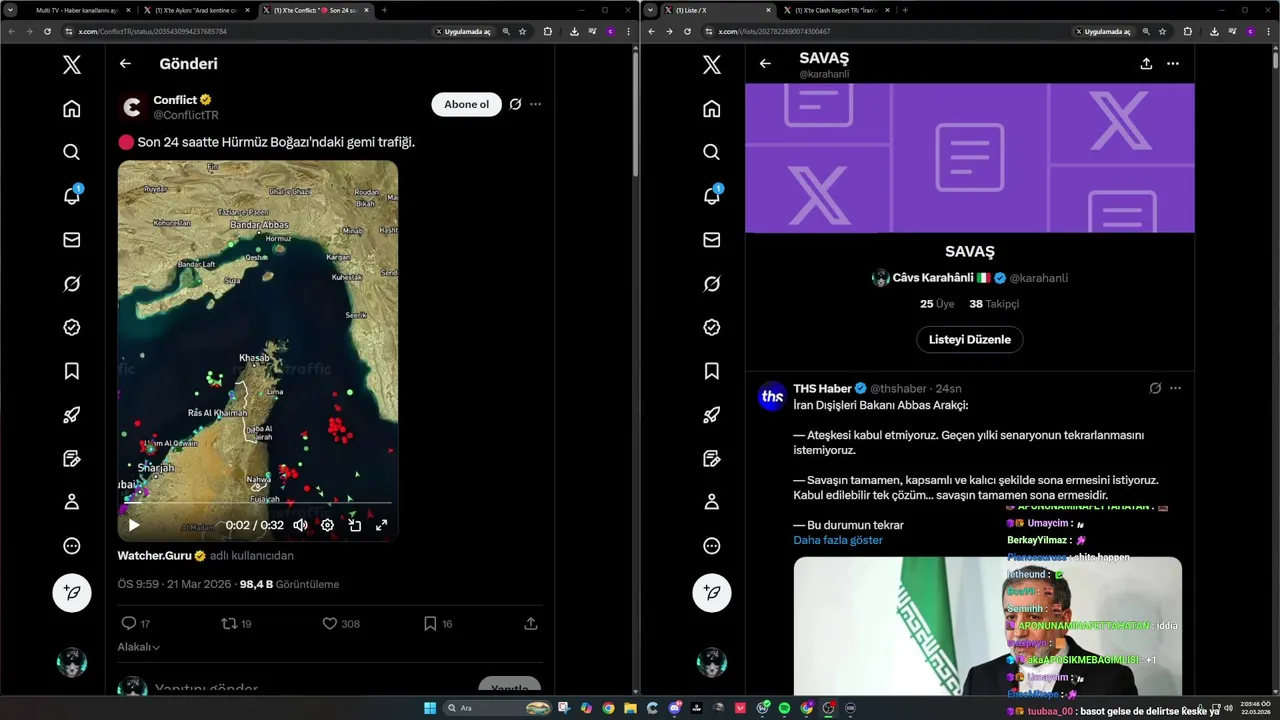
Task: Switch to X'te Clash Report TR tab
Action: 836,10
